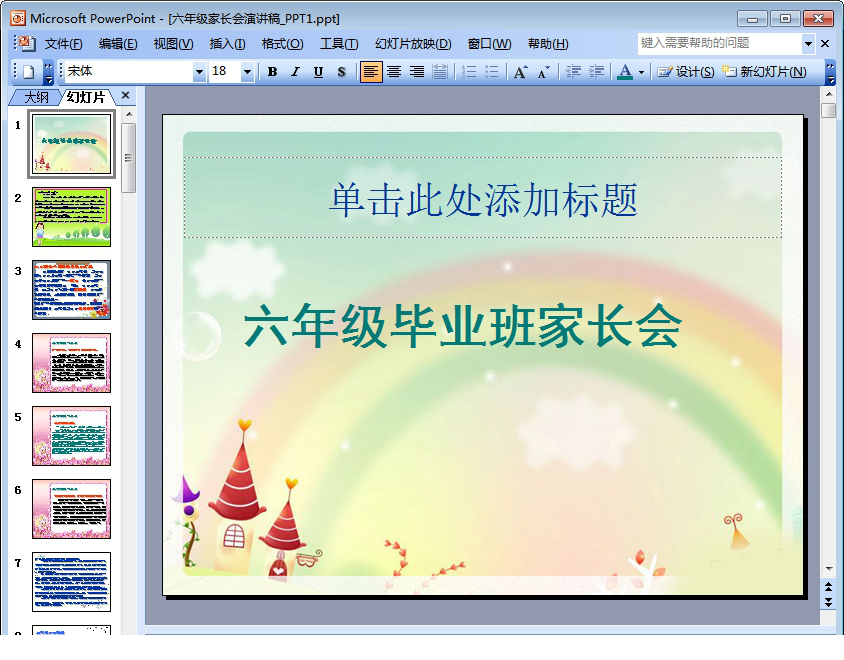
Task: Click title placeholder 单击此处添加标题
Action: pos(483,199)
